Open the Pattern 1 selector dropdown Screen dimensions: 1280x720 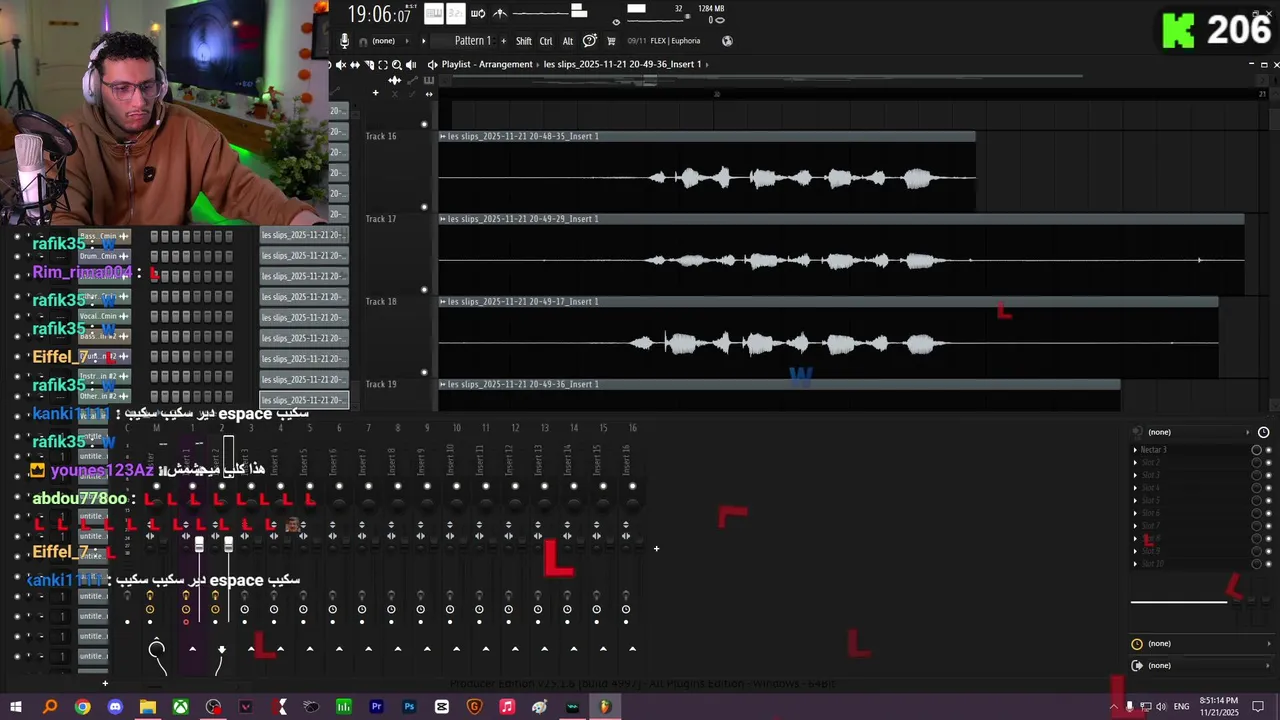472,41
